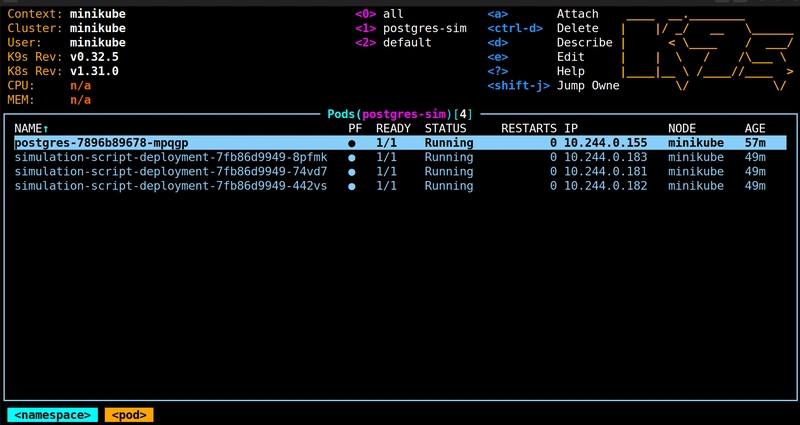
Task: Click the User value minikube
Action: tap(98, 43)
